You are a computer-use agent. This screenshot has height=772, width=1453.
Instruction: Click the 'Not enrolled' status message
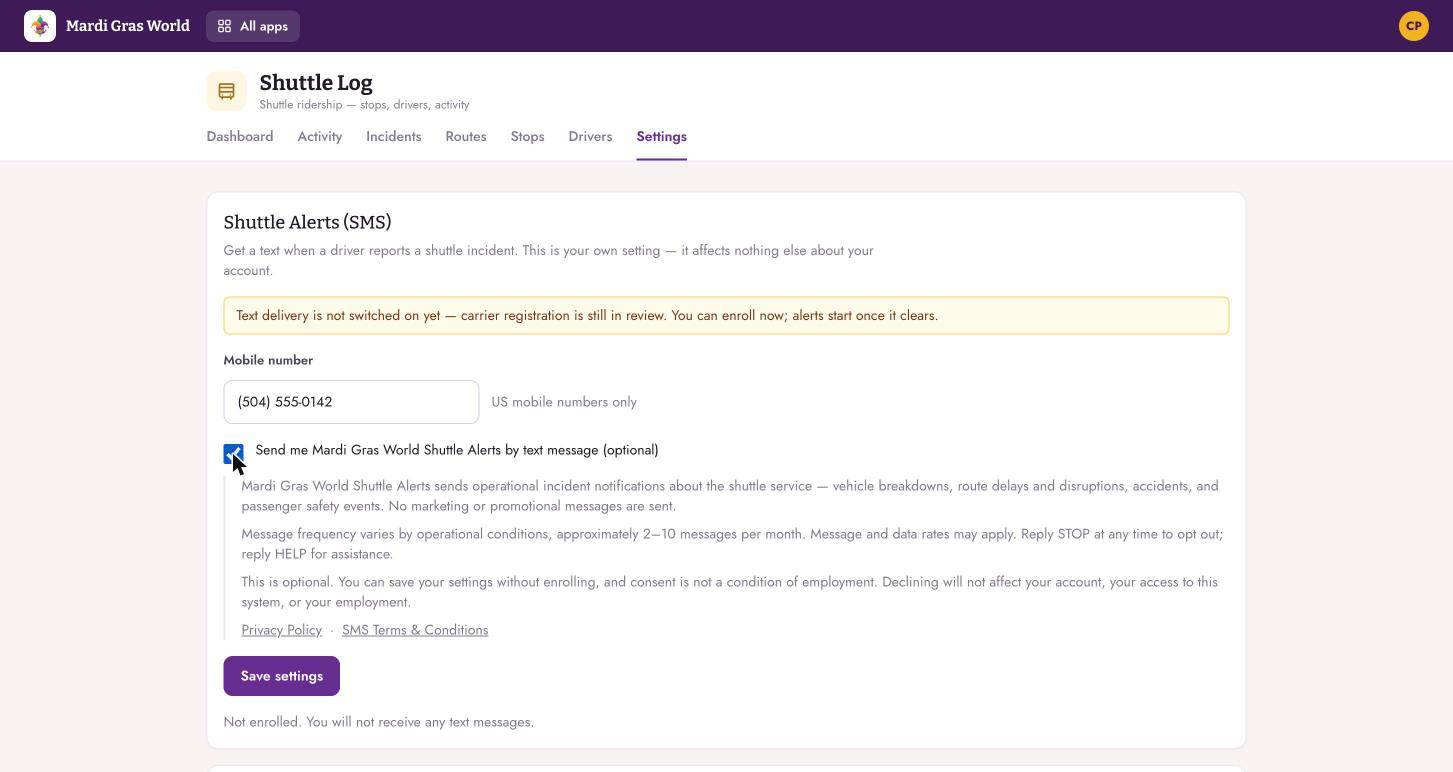point(379,722)
